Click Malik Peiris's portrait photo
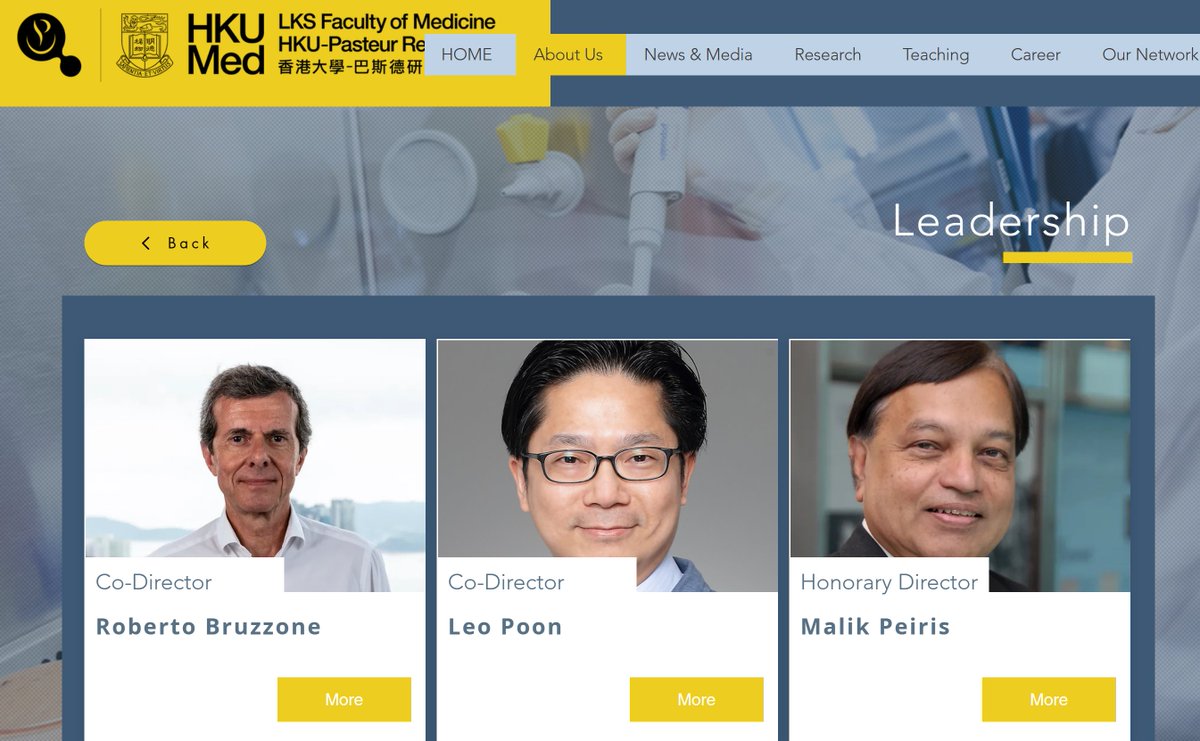The image size is (1200, 741). [x=960, y=465]
